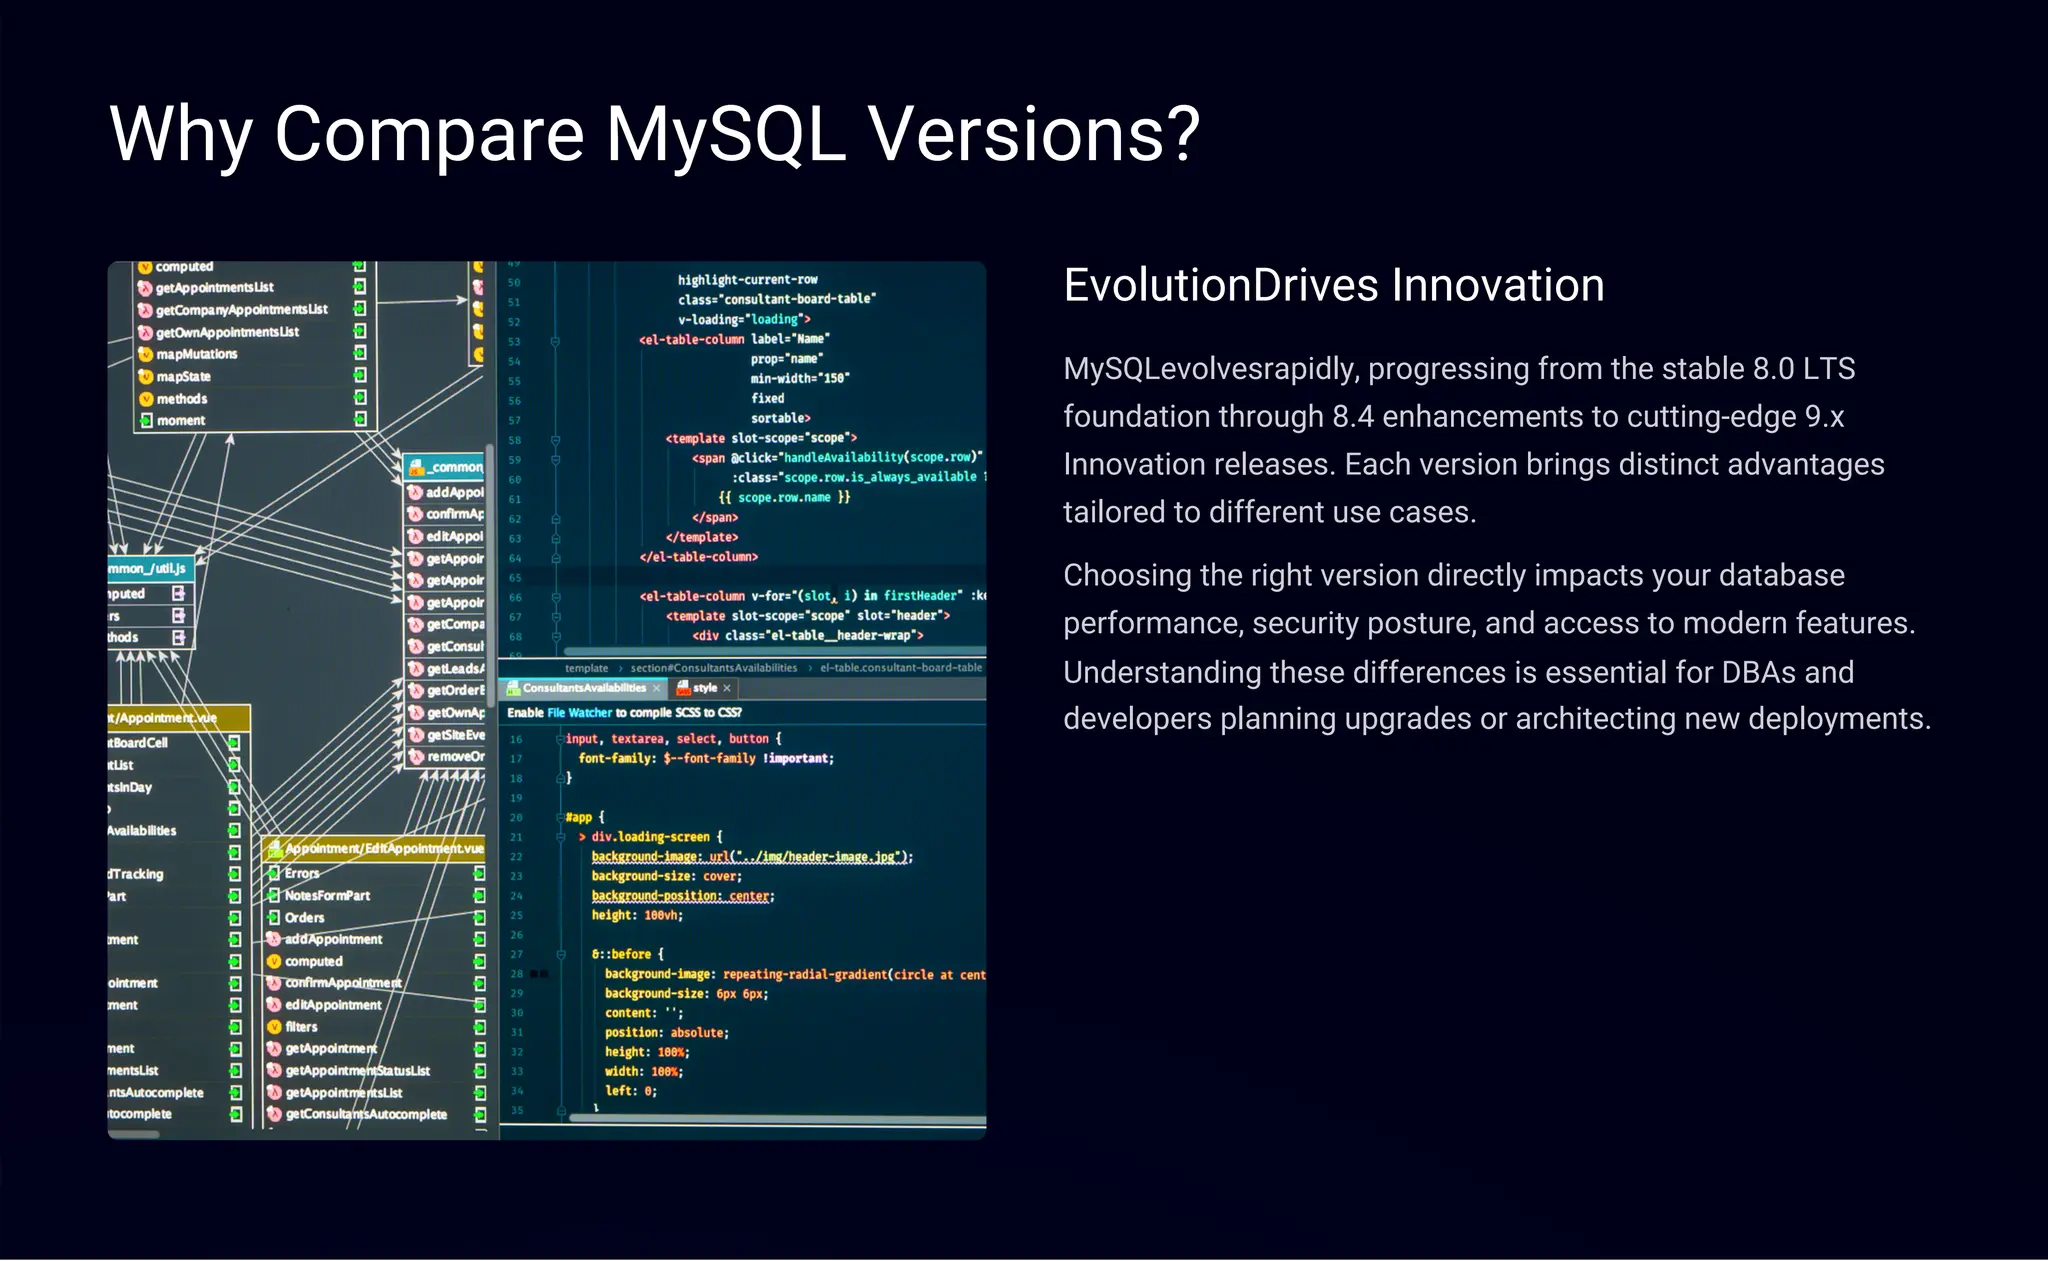
Task: Collapse the fold marker at code line 58
Action: click(555, 439)
